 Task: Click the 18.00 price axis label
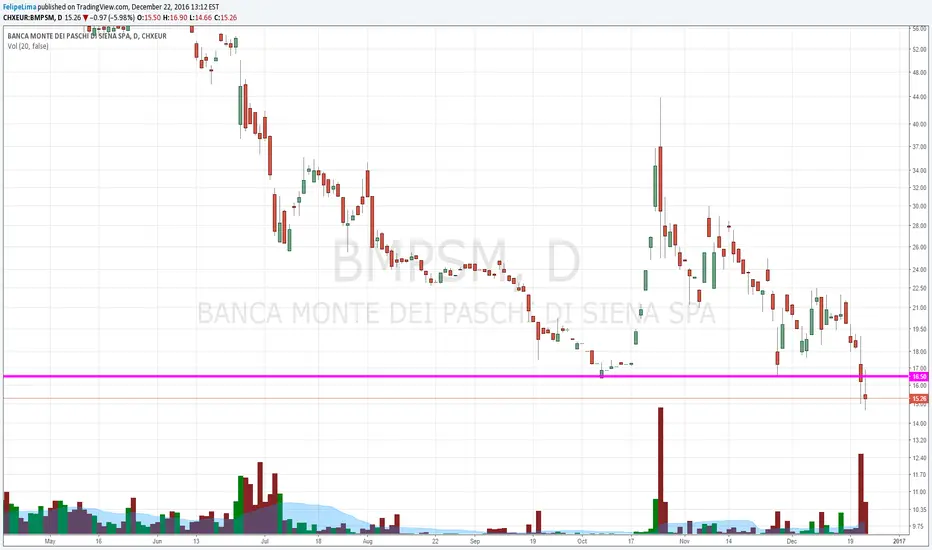(x=919, y=352)
